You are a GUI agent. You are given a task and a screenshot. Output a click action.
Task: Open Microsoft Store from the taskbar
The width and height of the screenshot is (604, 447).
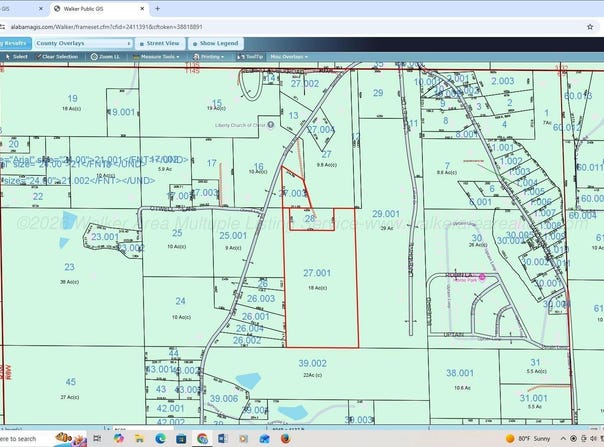(181, 439)
